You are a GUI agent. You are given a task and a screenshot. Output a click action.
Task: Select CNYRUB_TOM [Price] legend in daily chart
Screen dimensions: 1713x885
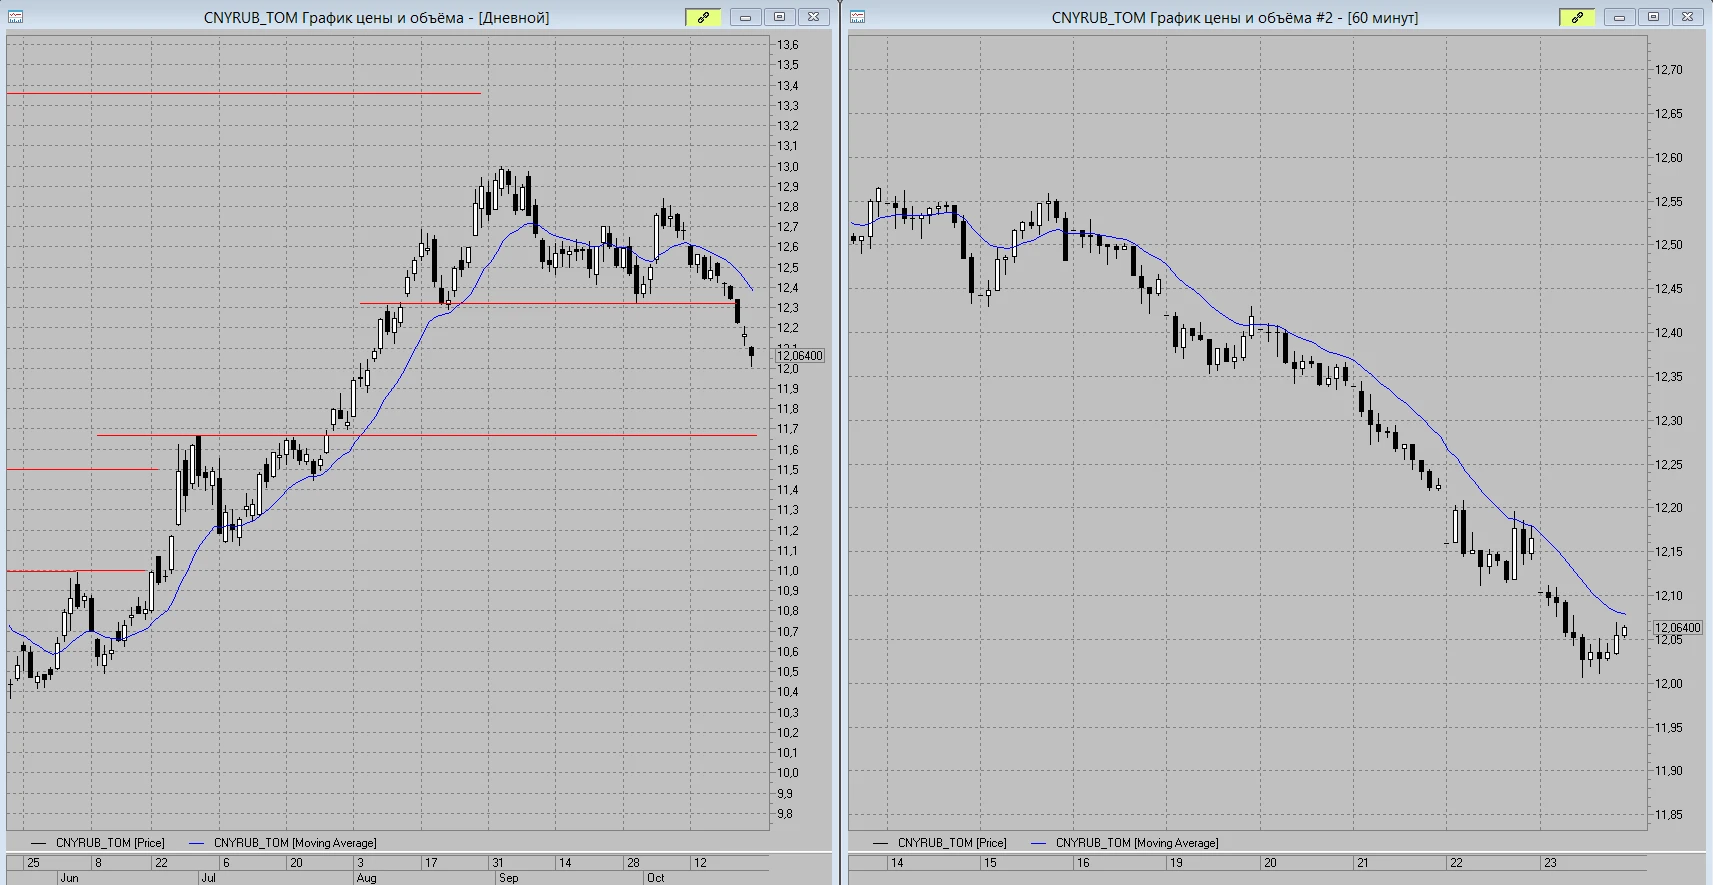click(110, 843)
